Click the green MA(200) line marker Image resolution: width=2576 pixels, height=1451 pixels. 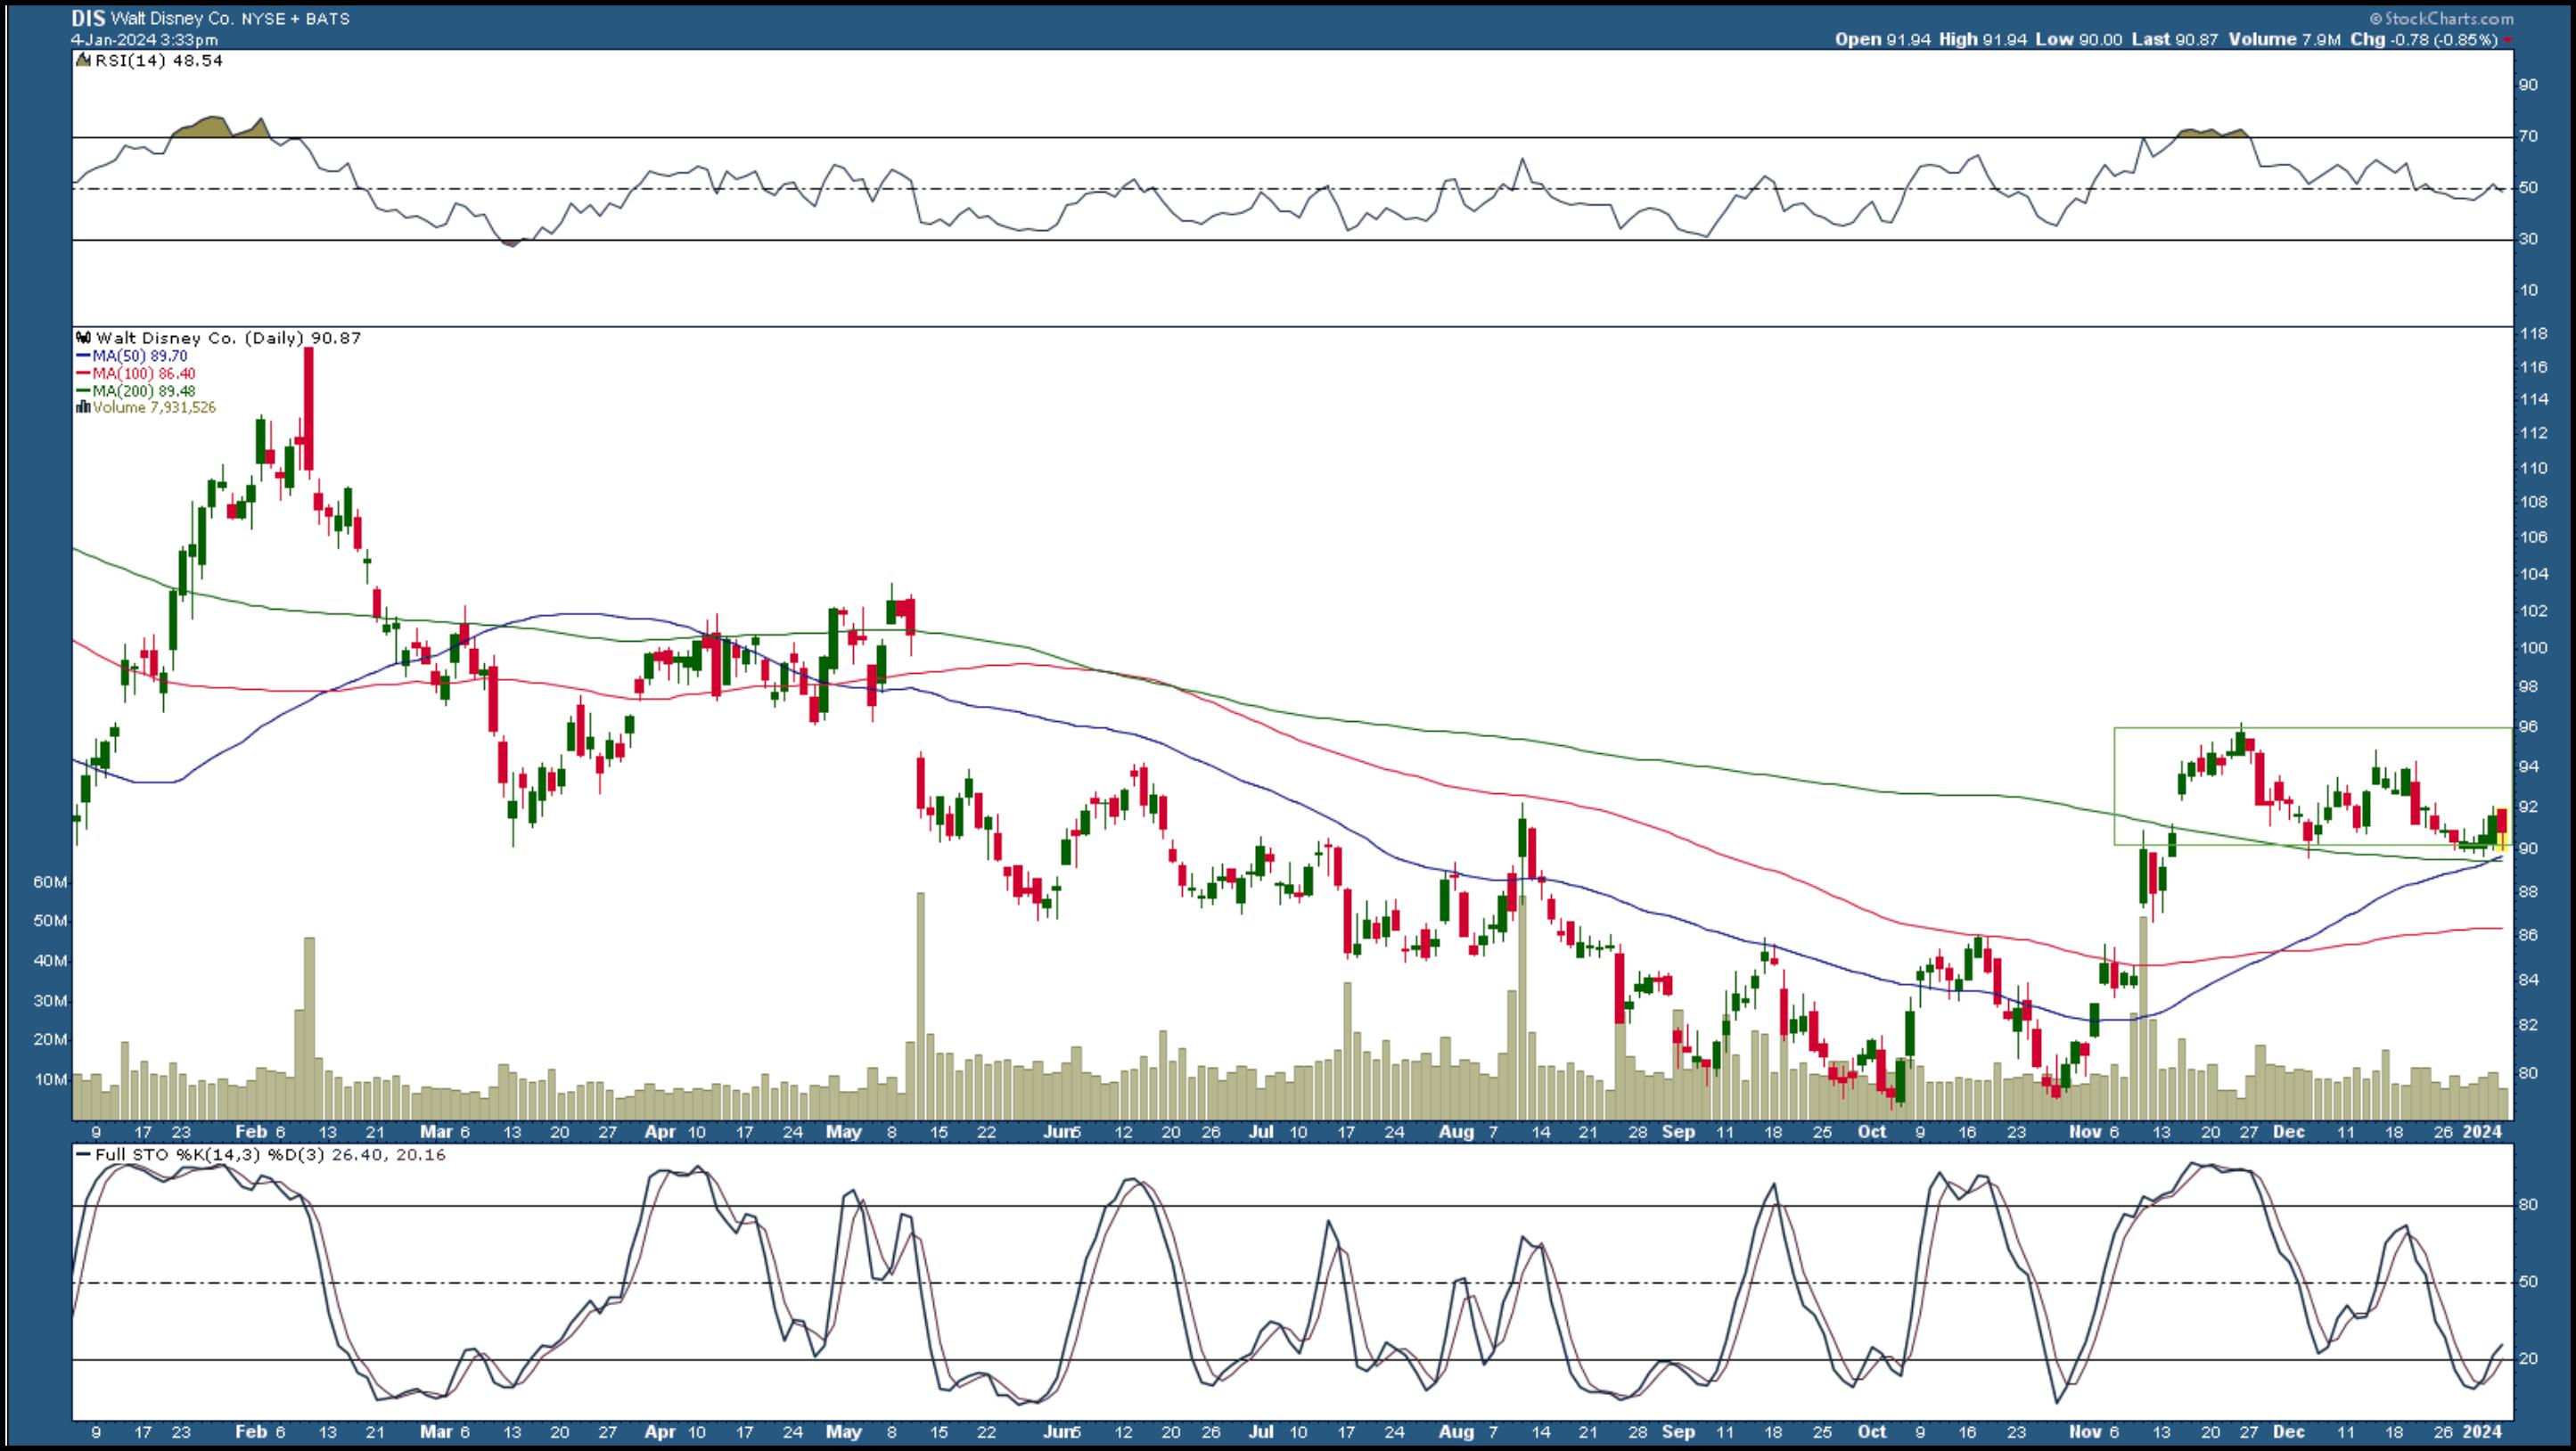click(83, 391)
